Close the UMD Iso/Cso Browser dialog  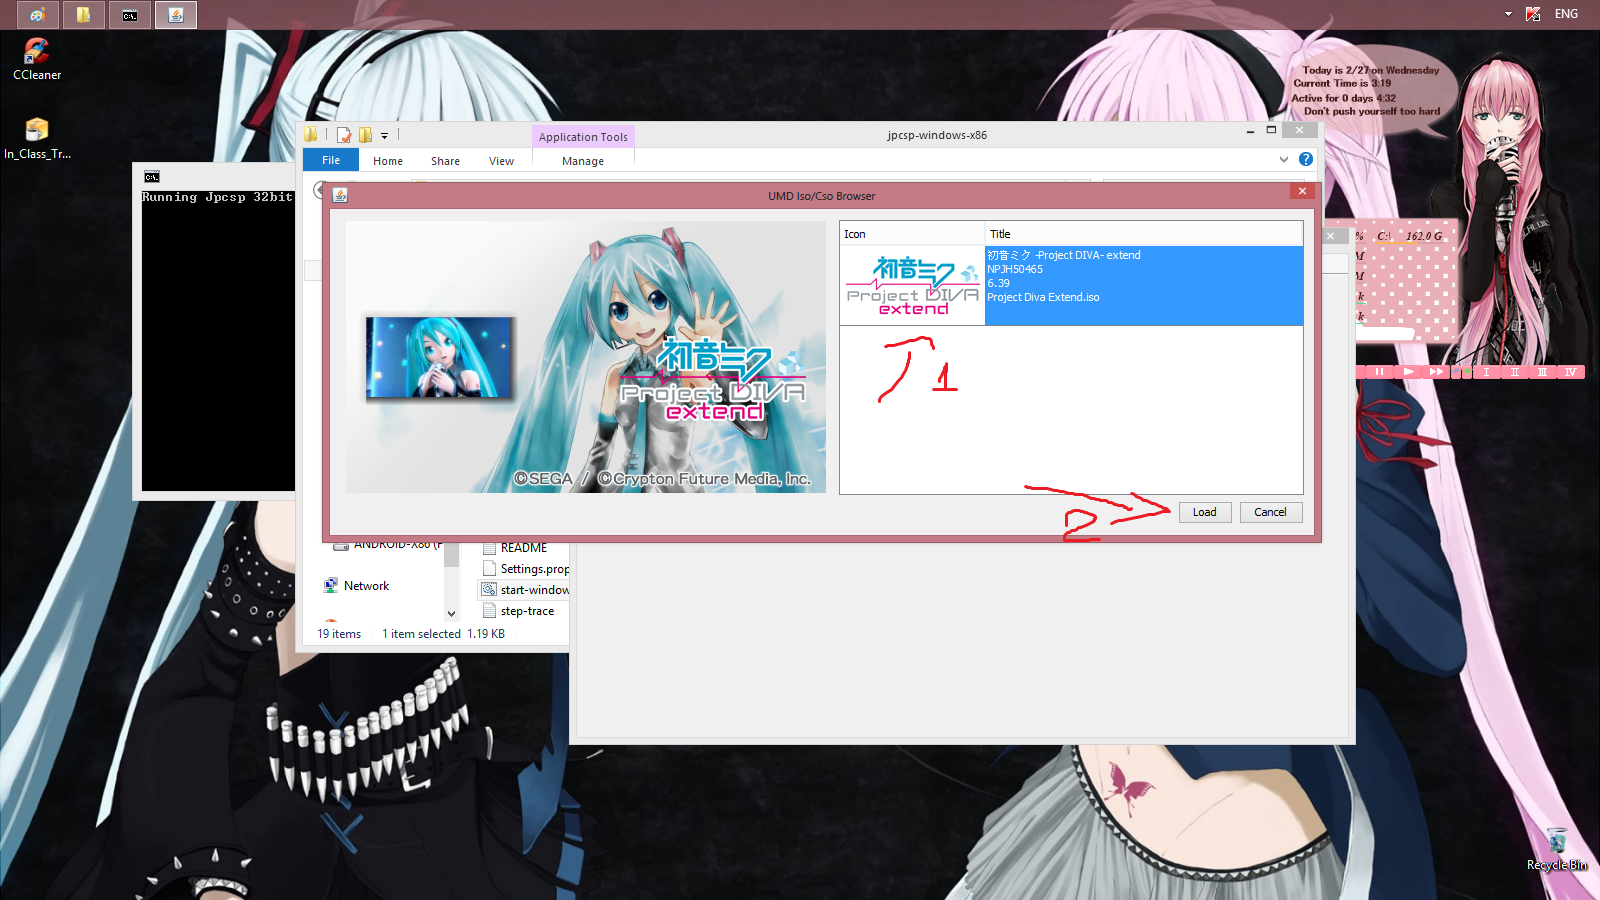pos(1302,191)
